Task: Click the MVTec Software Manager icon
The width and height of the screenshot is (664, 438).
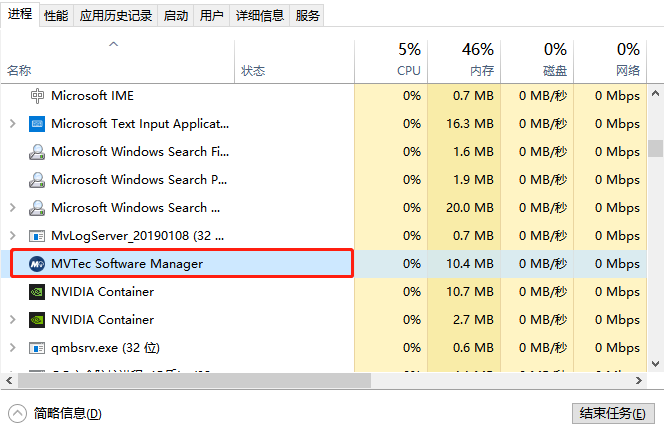Action: pos(37,264)
